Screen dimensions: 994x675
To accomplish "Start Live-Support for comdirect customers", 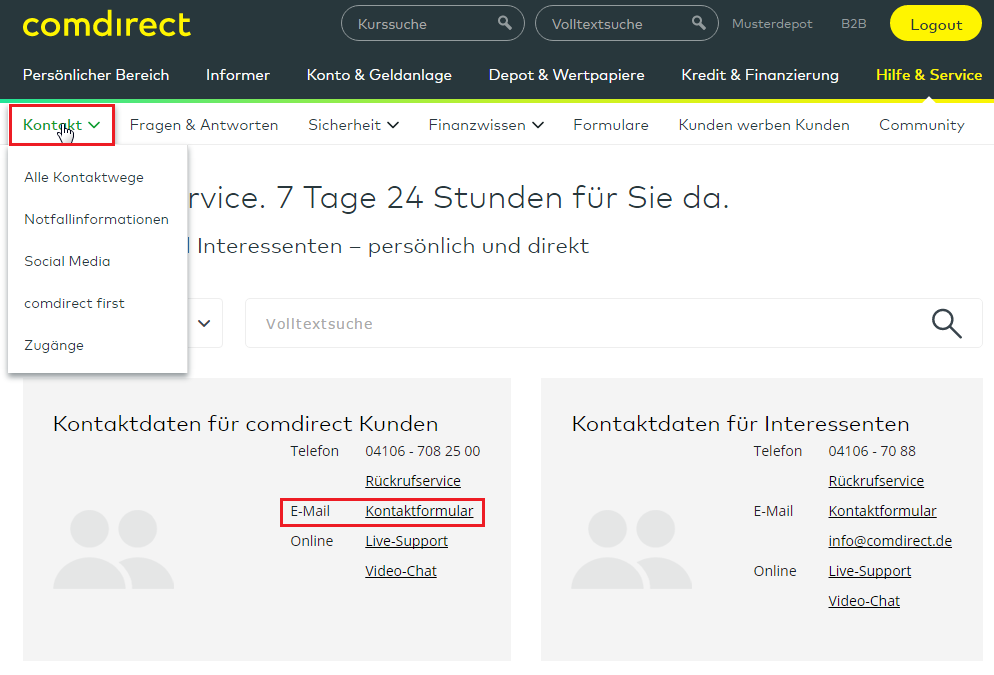I will point(406,540).
